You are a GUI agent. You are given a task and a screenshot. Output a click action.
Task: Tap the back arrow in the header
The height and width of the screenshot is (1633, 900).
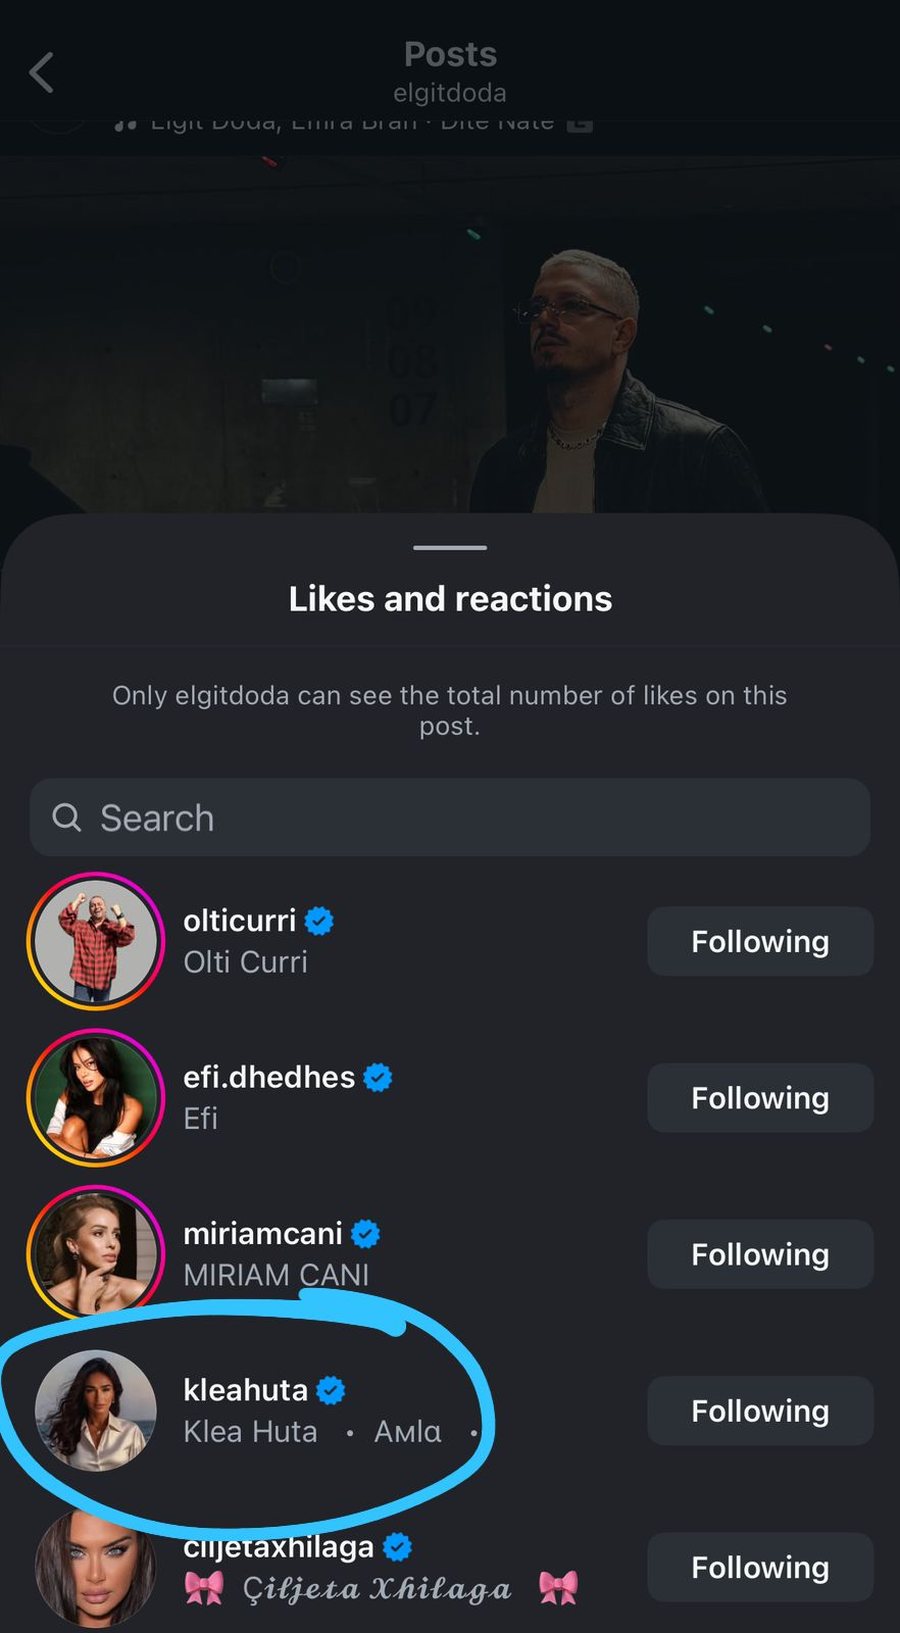[42, 73]
